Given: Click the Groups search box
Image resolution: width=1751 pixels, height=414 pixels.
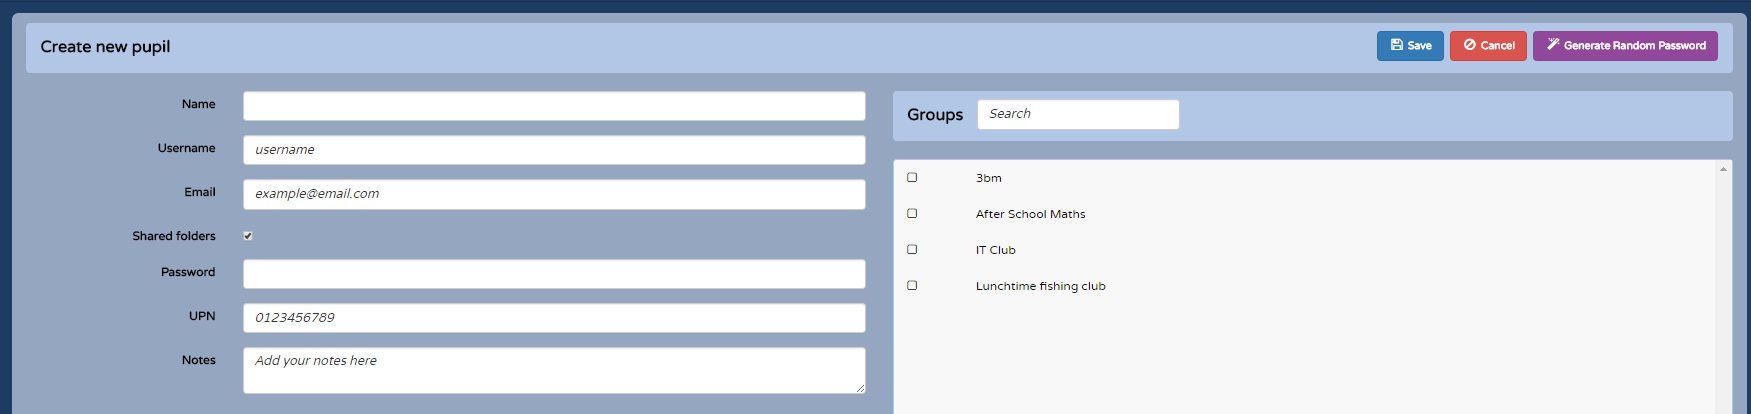Looking at the screenshot, I should click(1078, 114).
